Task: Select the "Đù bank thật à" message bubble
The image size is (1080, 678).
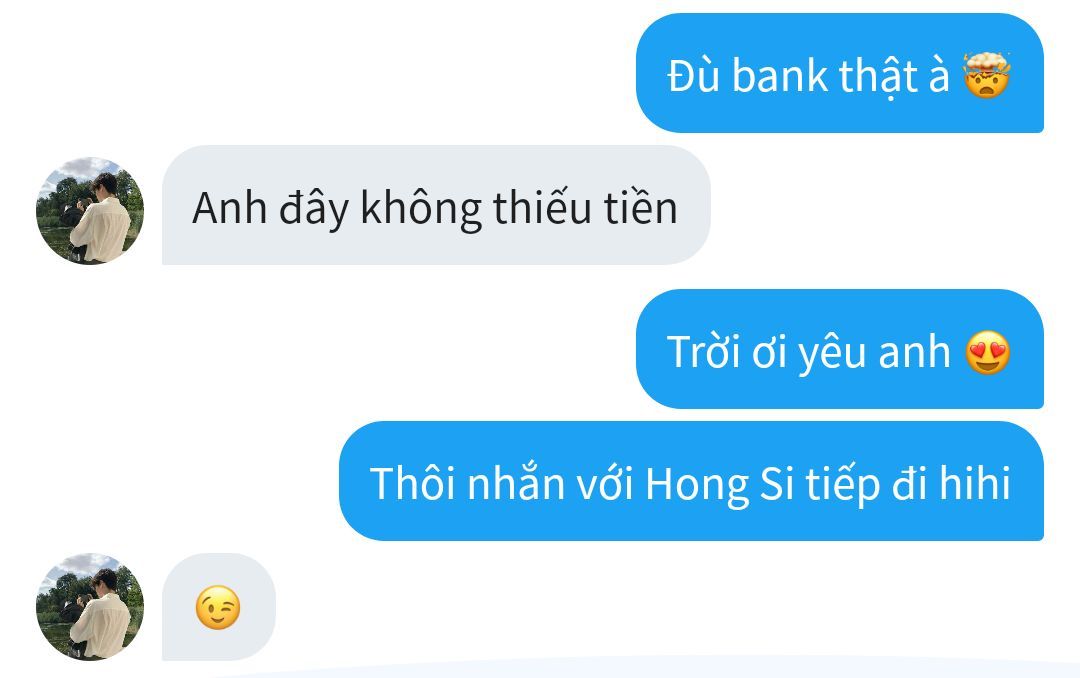Action: pos(840,73)
